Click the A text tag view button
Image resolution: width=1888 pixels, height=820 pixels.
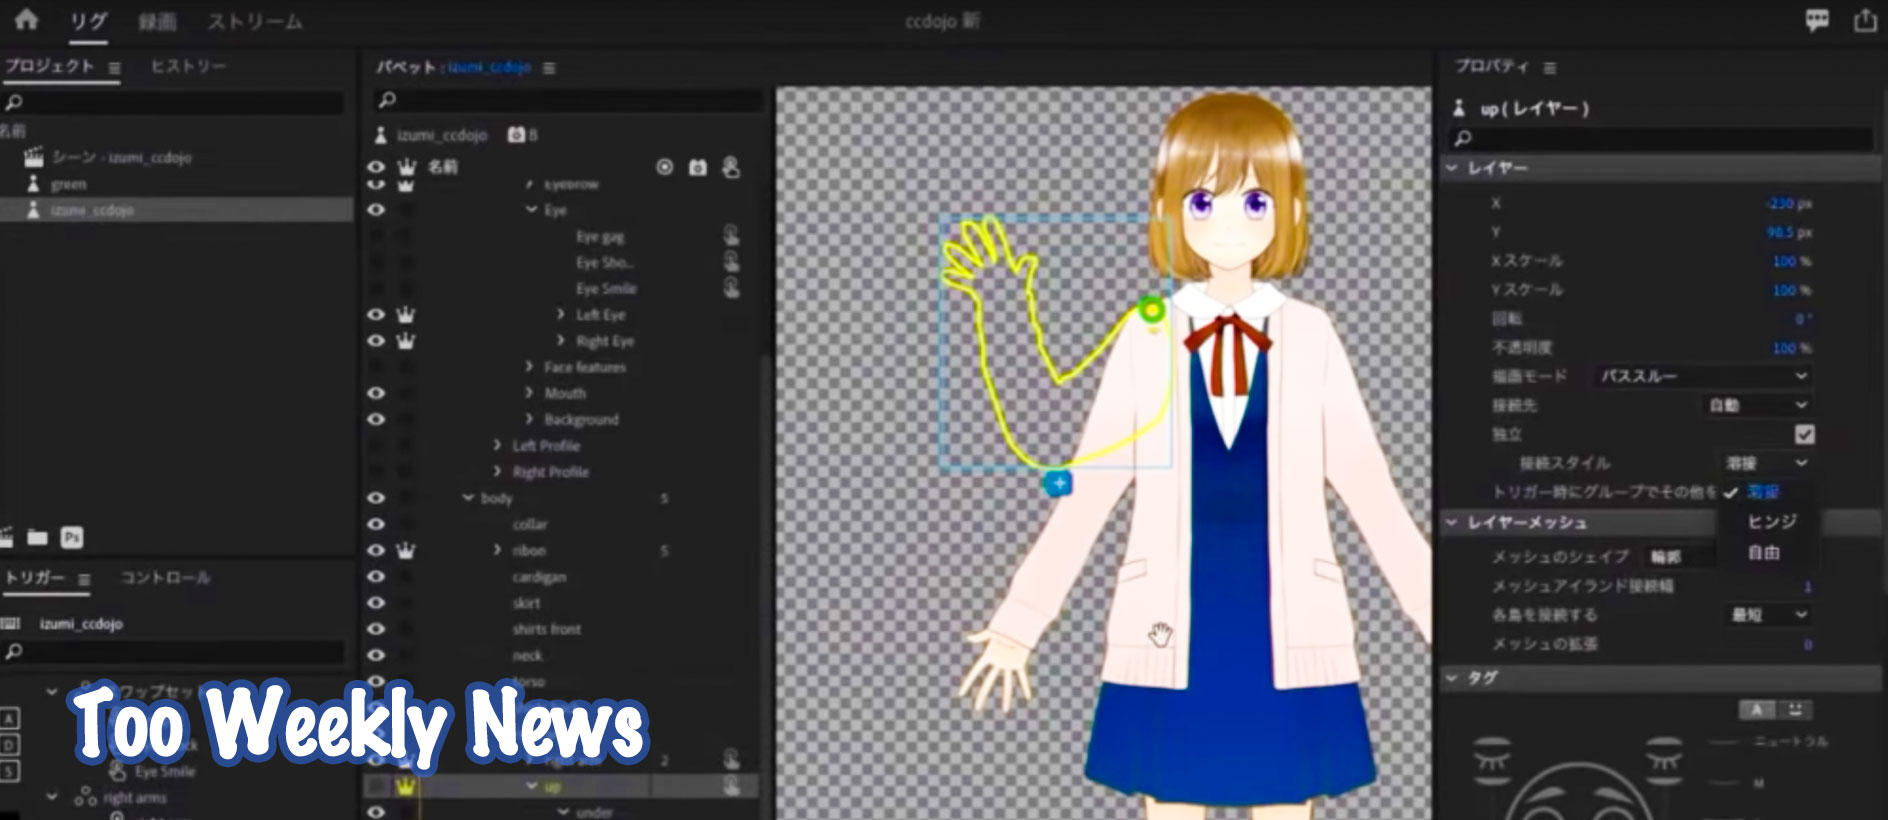pyautogui.click(x=1758, y=710)
